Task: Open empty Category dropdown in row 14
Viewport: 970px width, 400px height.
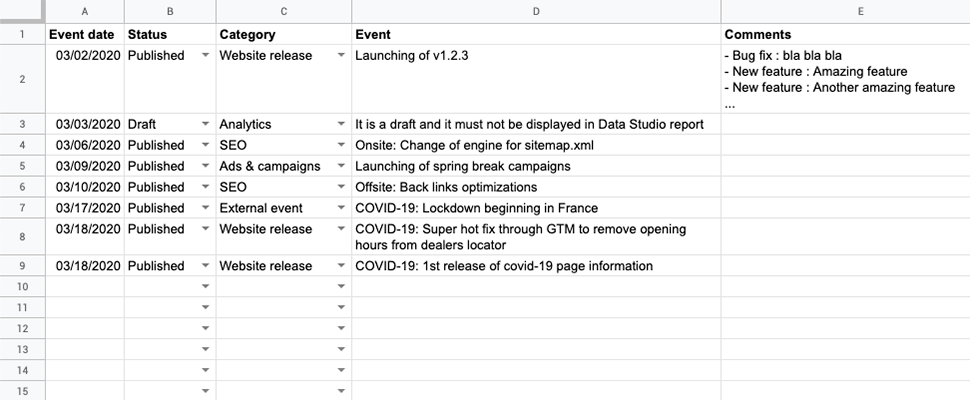Action: pyautogui.click(x=341, y=371)
